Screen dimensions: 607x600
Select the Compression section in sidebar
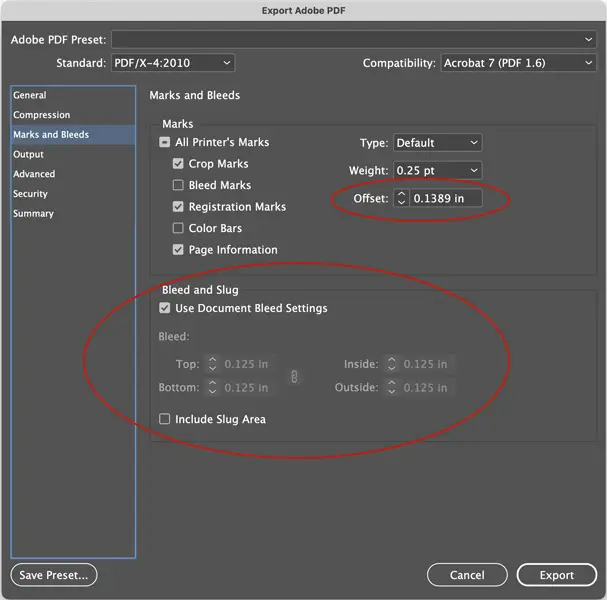coord(42,115)
